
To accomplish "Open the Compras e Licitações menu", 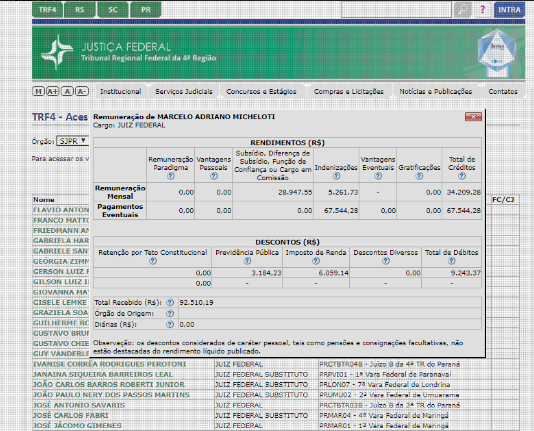I will pos(349,92).
